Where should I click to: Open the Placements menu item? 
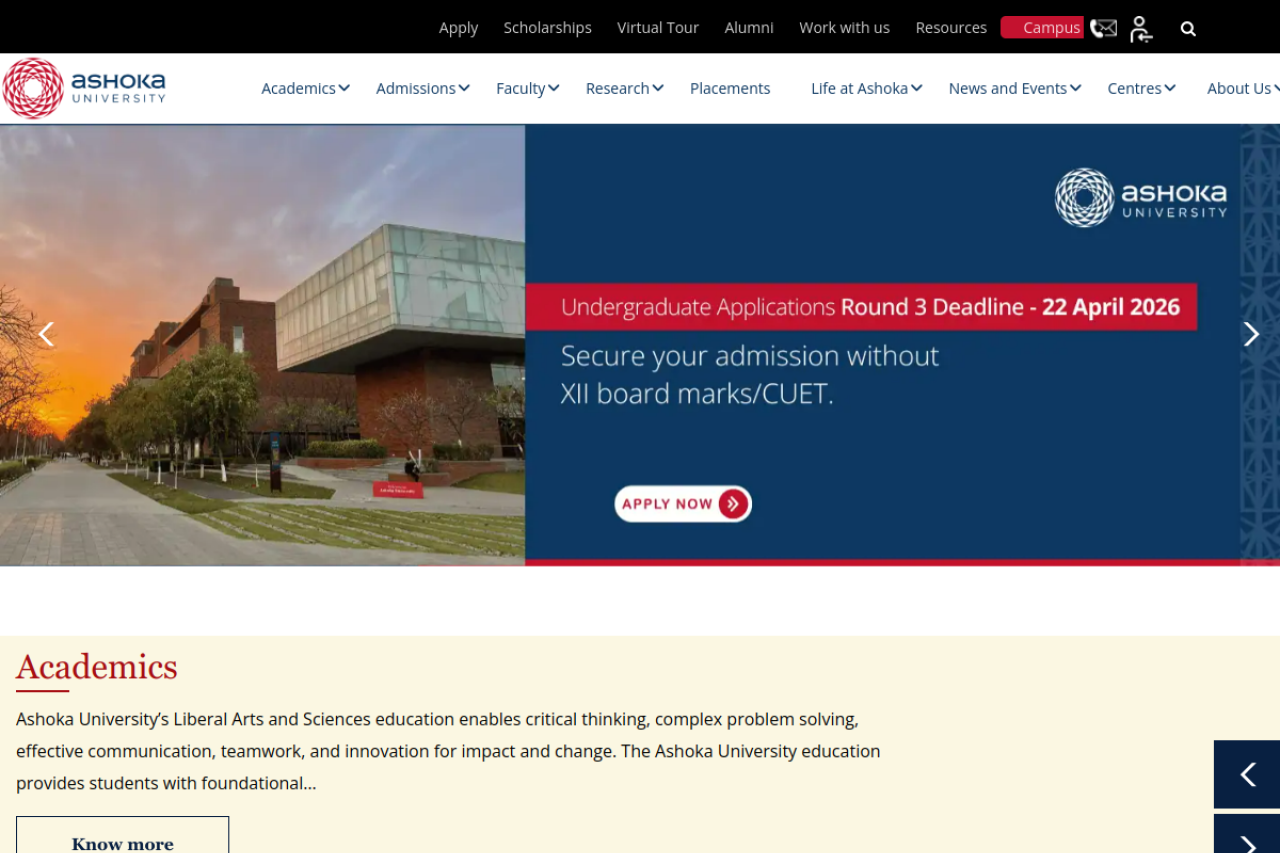(730, 88)
